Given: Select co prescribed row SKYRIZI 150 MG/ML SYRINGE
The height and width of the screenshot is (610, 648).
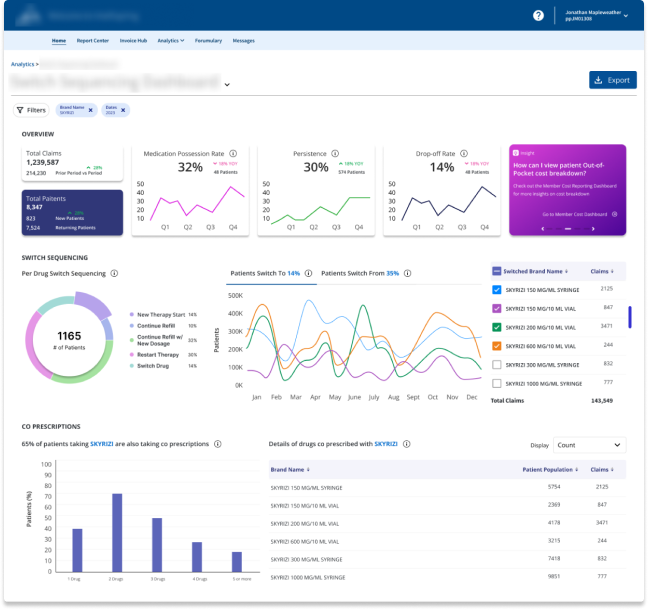Looking at the screenshot, I should coord(447,488).
